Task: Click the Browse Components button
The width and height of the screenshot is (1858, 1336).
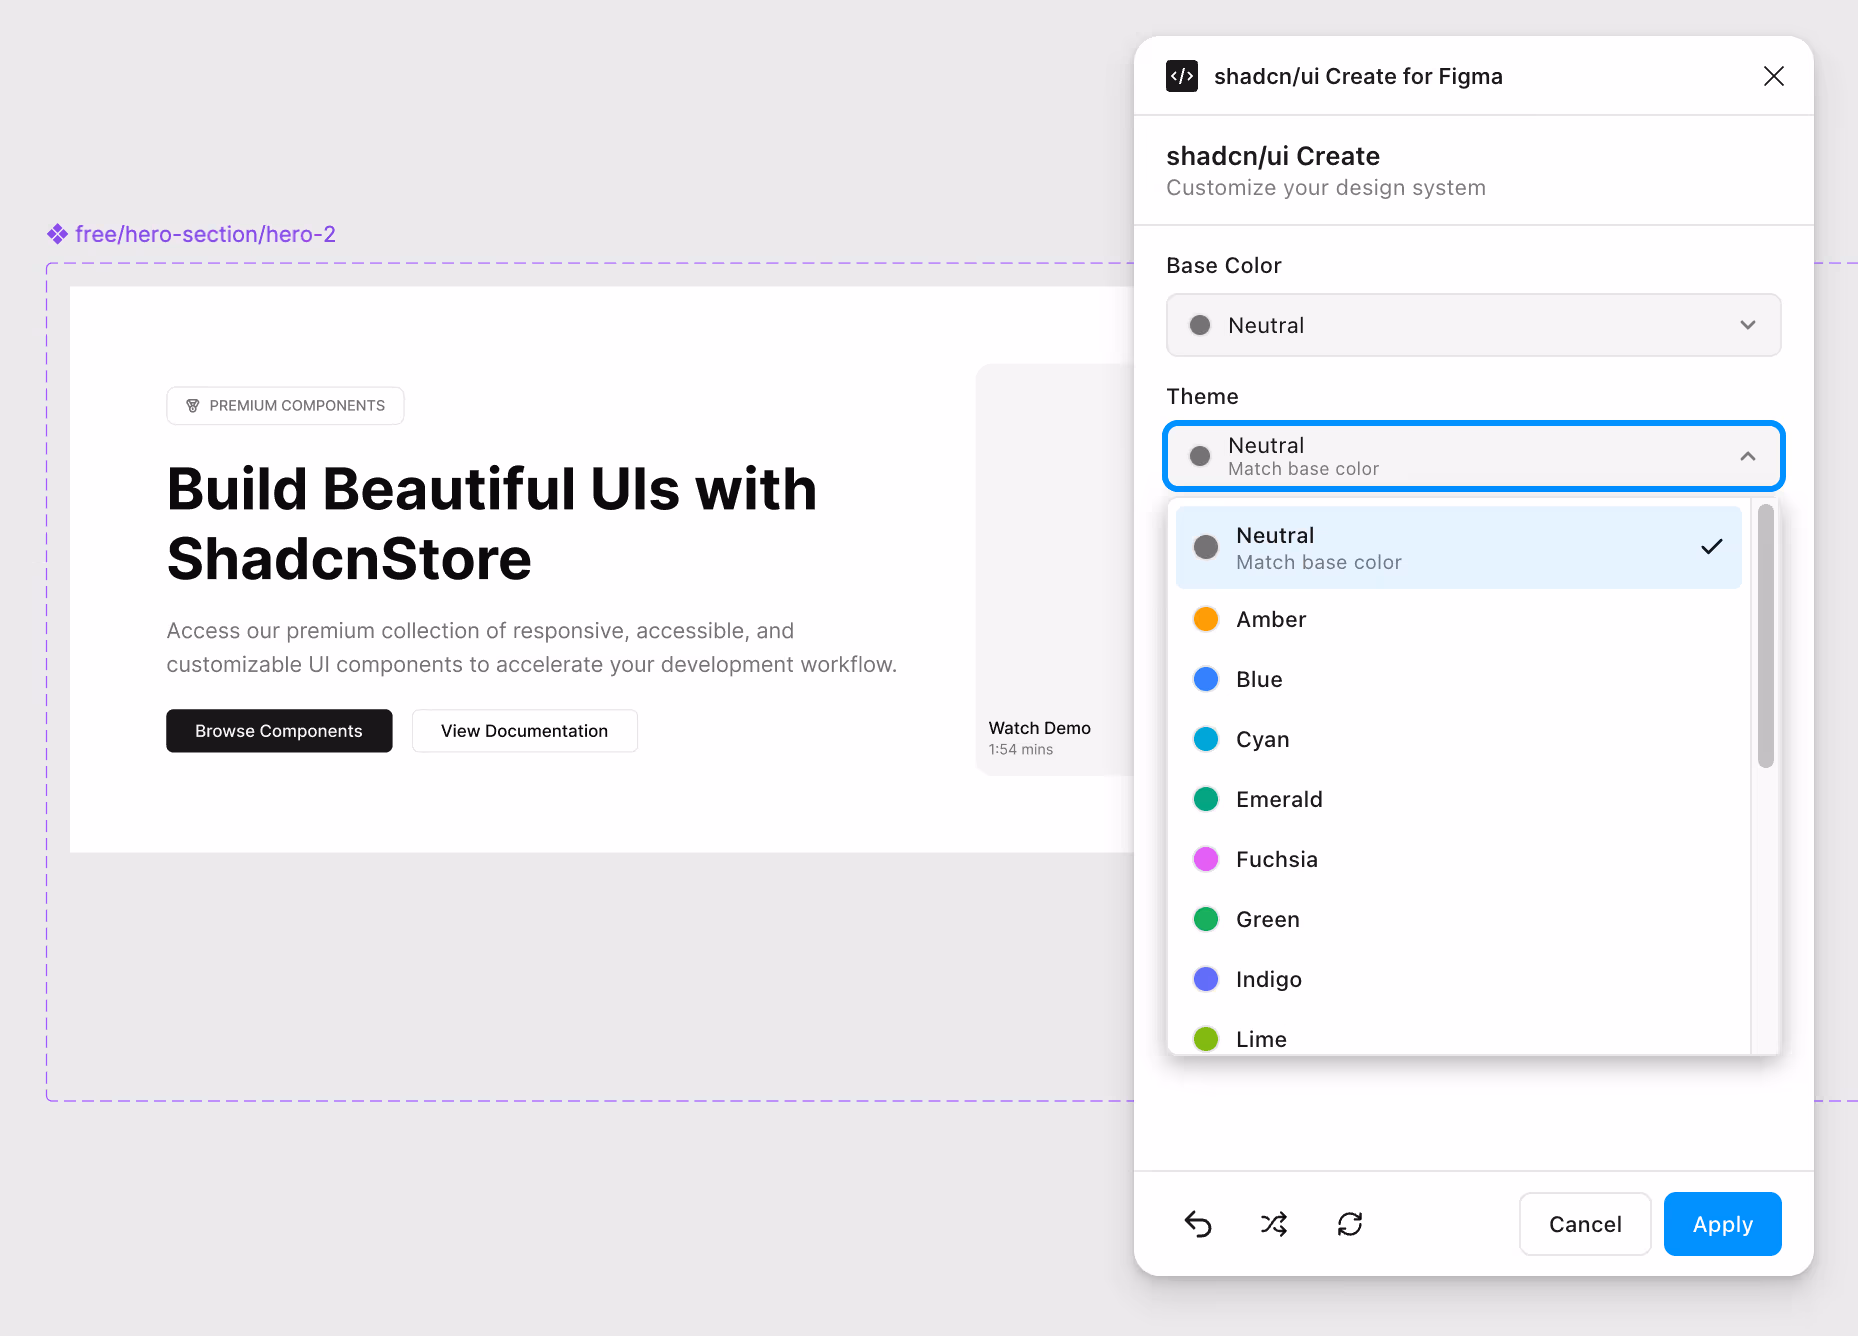Action: point(279,731)
